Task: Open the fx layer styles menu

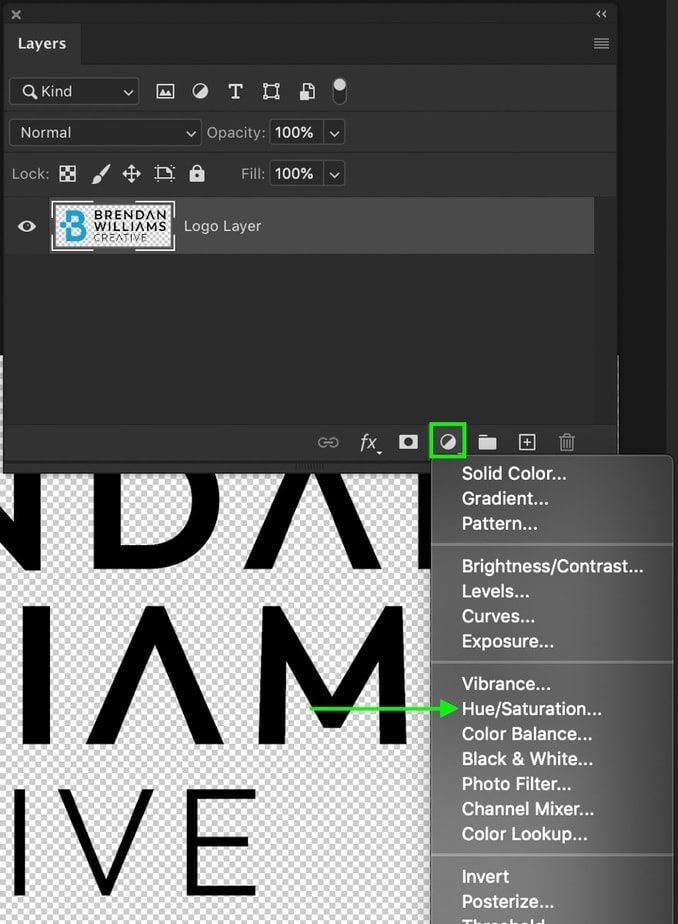Action: 370,443
